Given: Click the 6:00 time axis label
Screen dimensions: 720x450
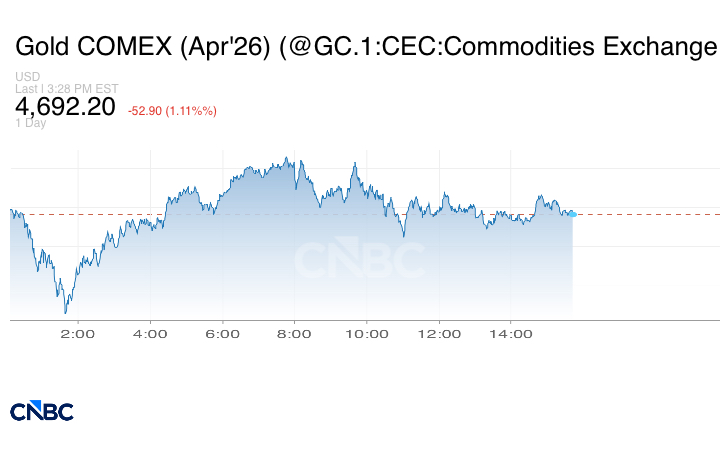Looking at the screenshot, I should pos(222,334).
